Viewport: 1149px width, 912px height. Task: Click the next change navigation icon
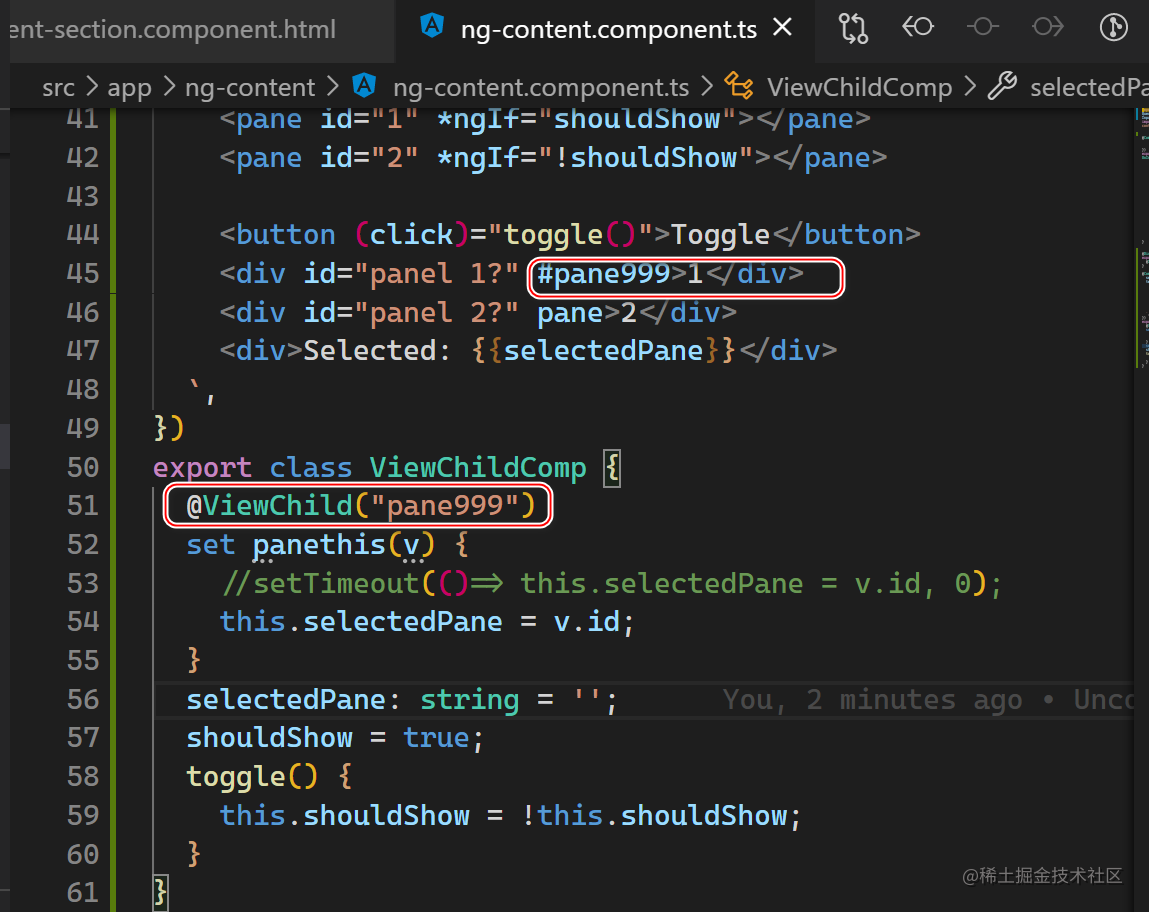(1048, 28)
